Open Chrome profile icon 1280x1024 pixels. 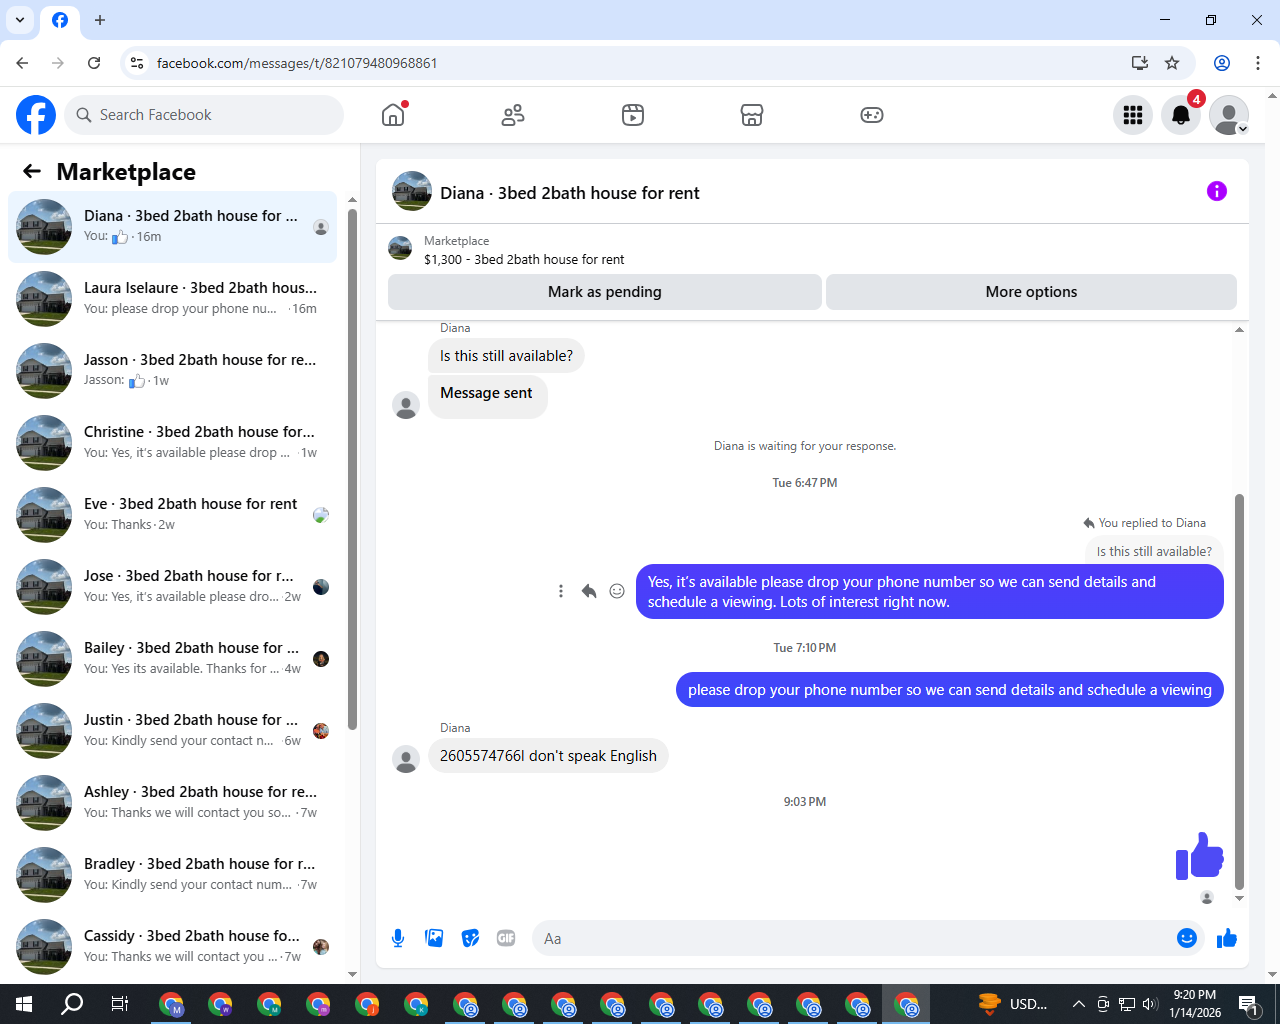tap(1222, 63)
